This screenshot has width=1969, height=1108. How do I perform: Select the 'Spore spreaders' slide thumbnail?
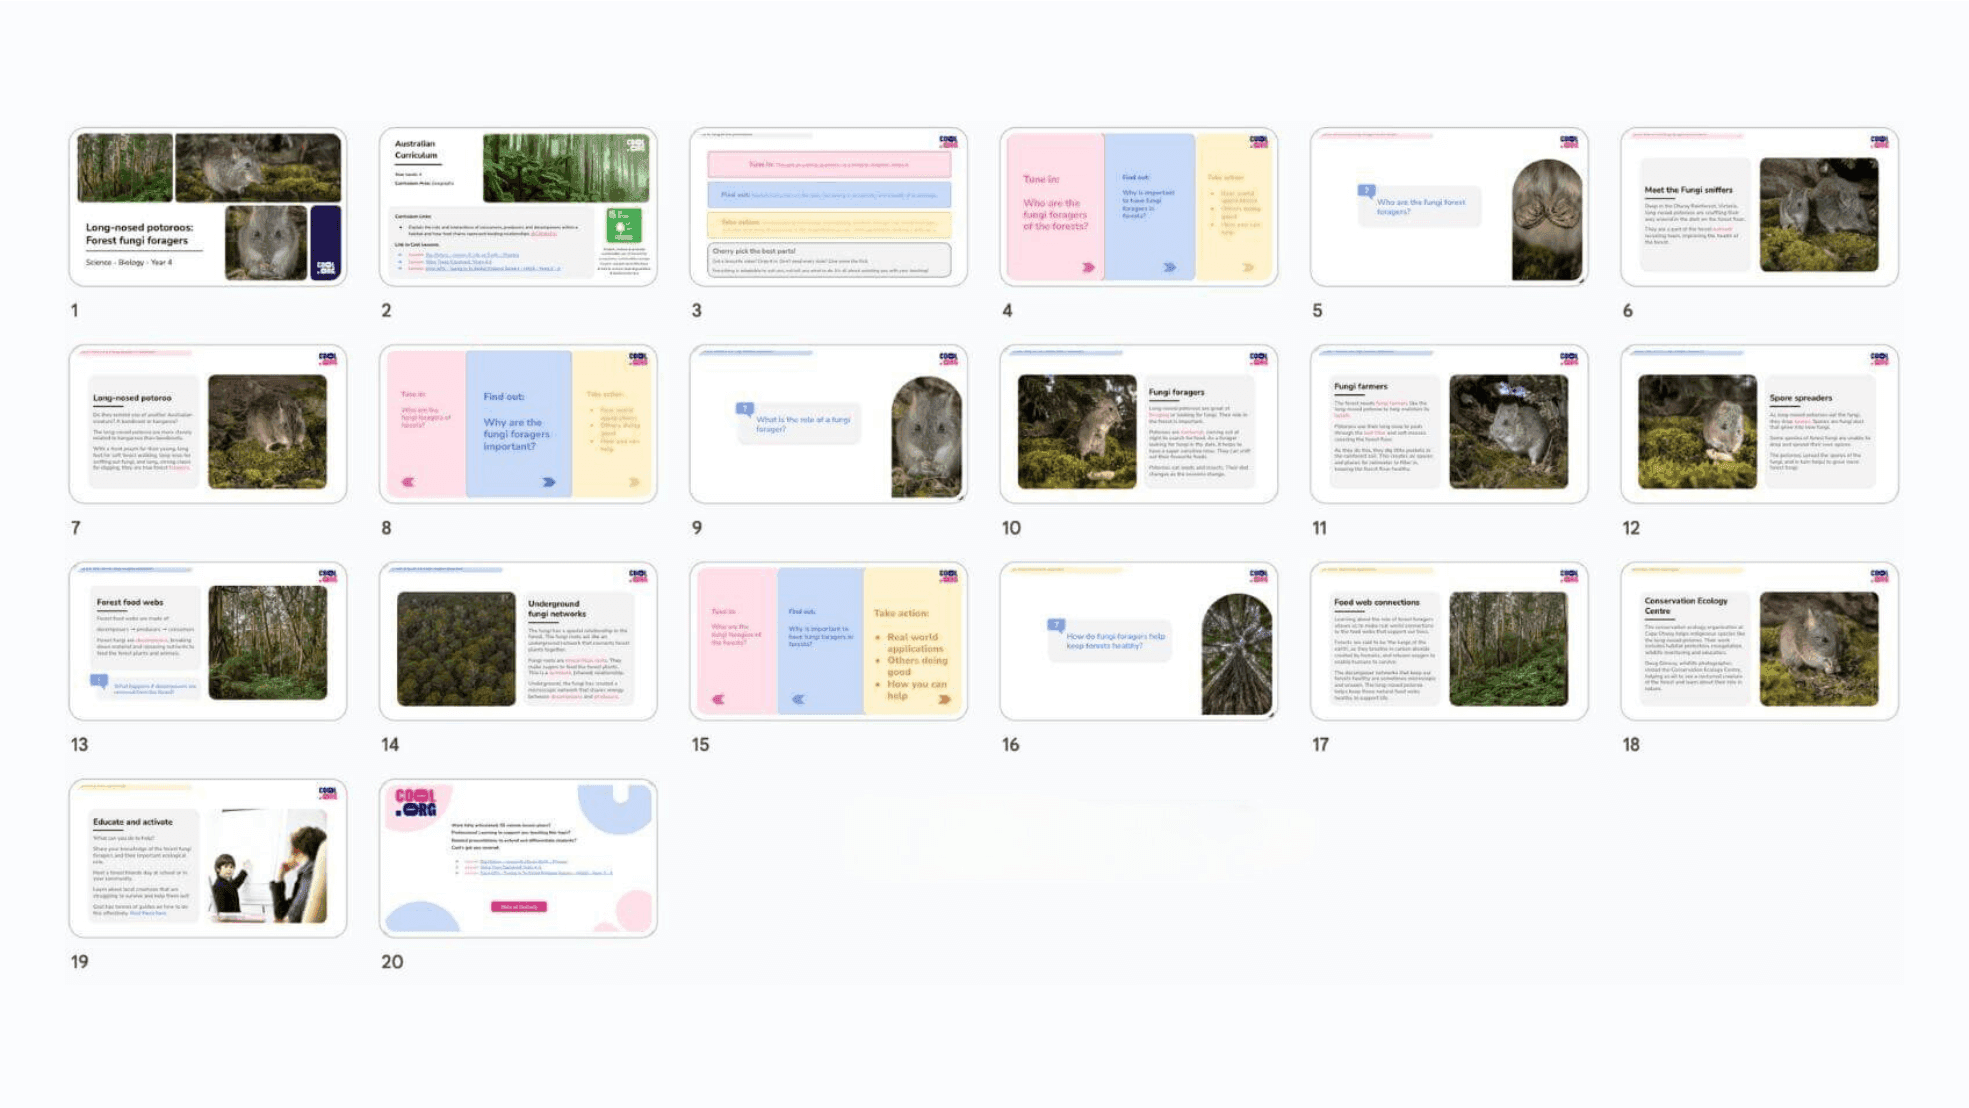click(1759, 424)
